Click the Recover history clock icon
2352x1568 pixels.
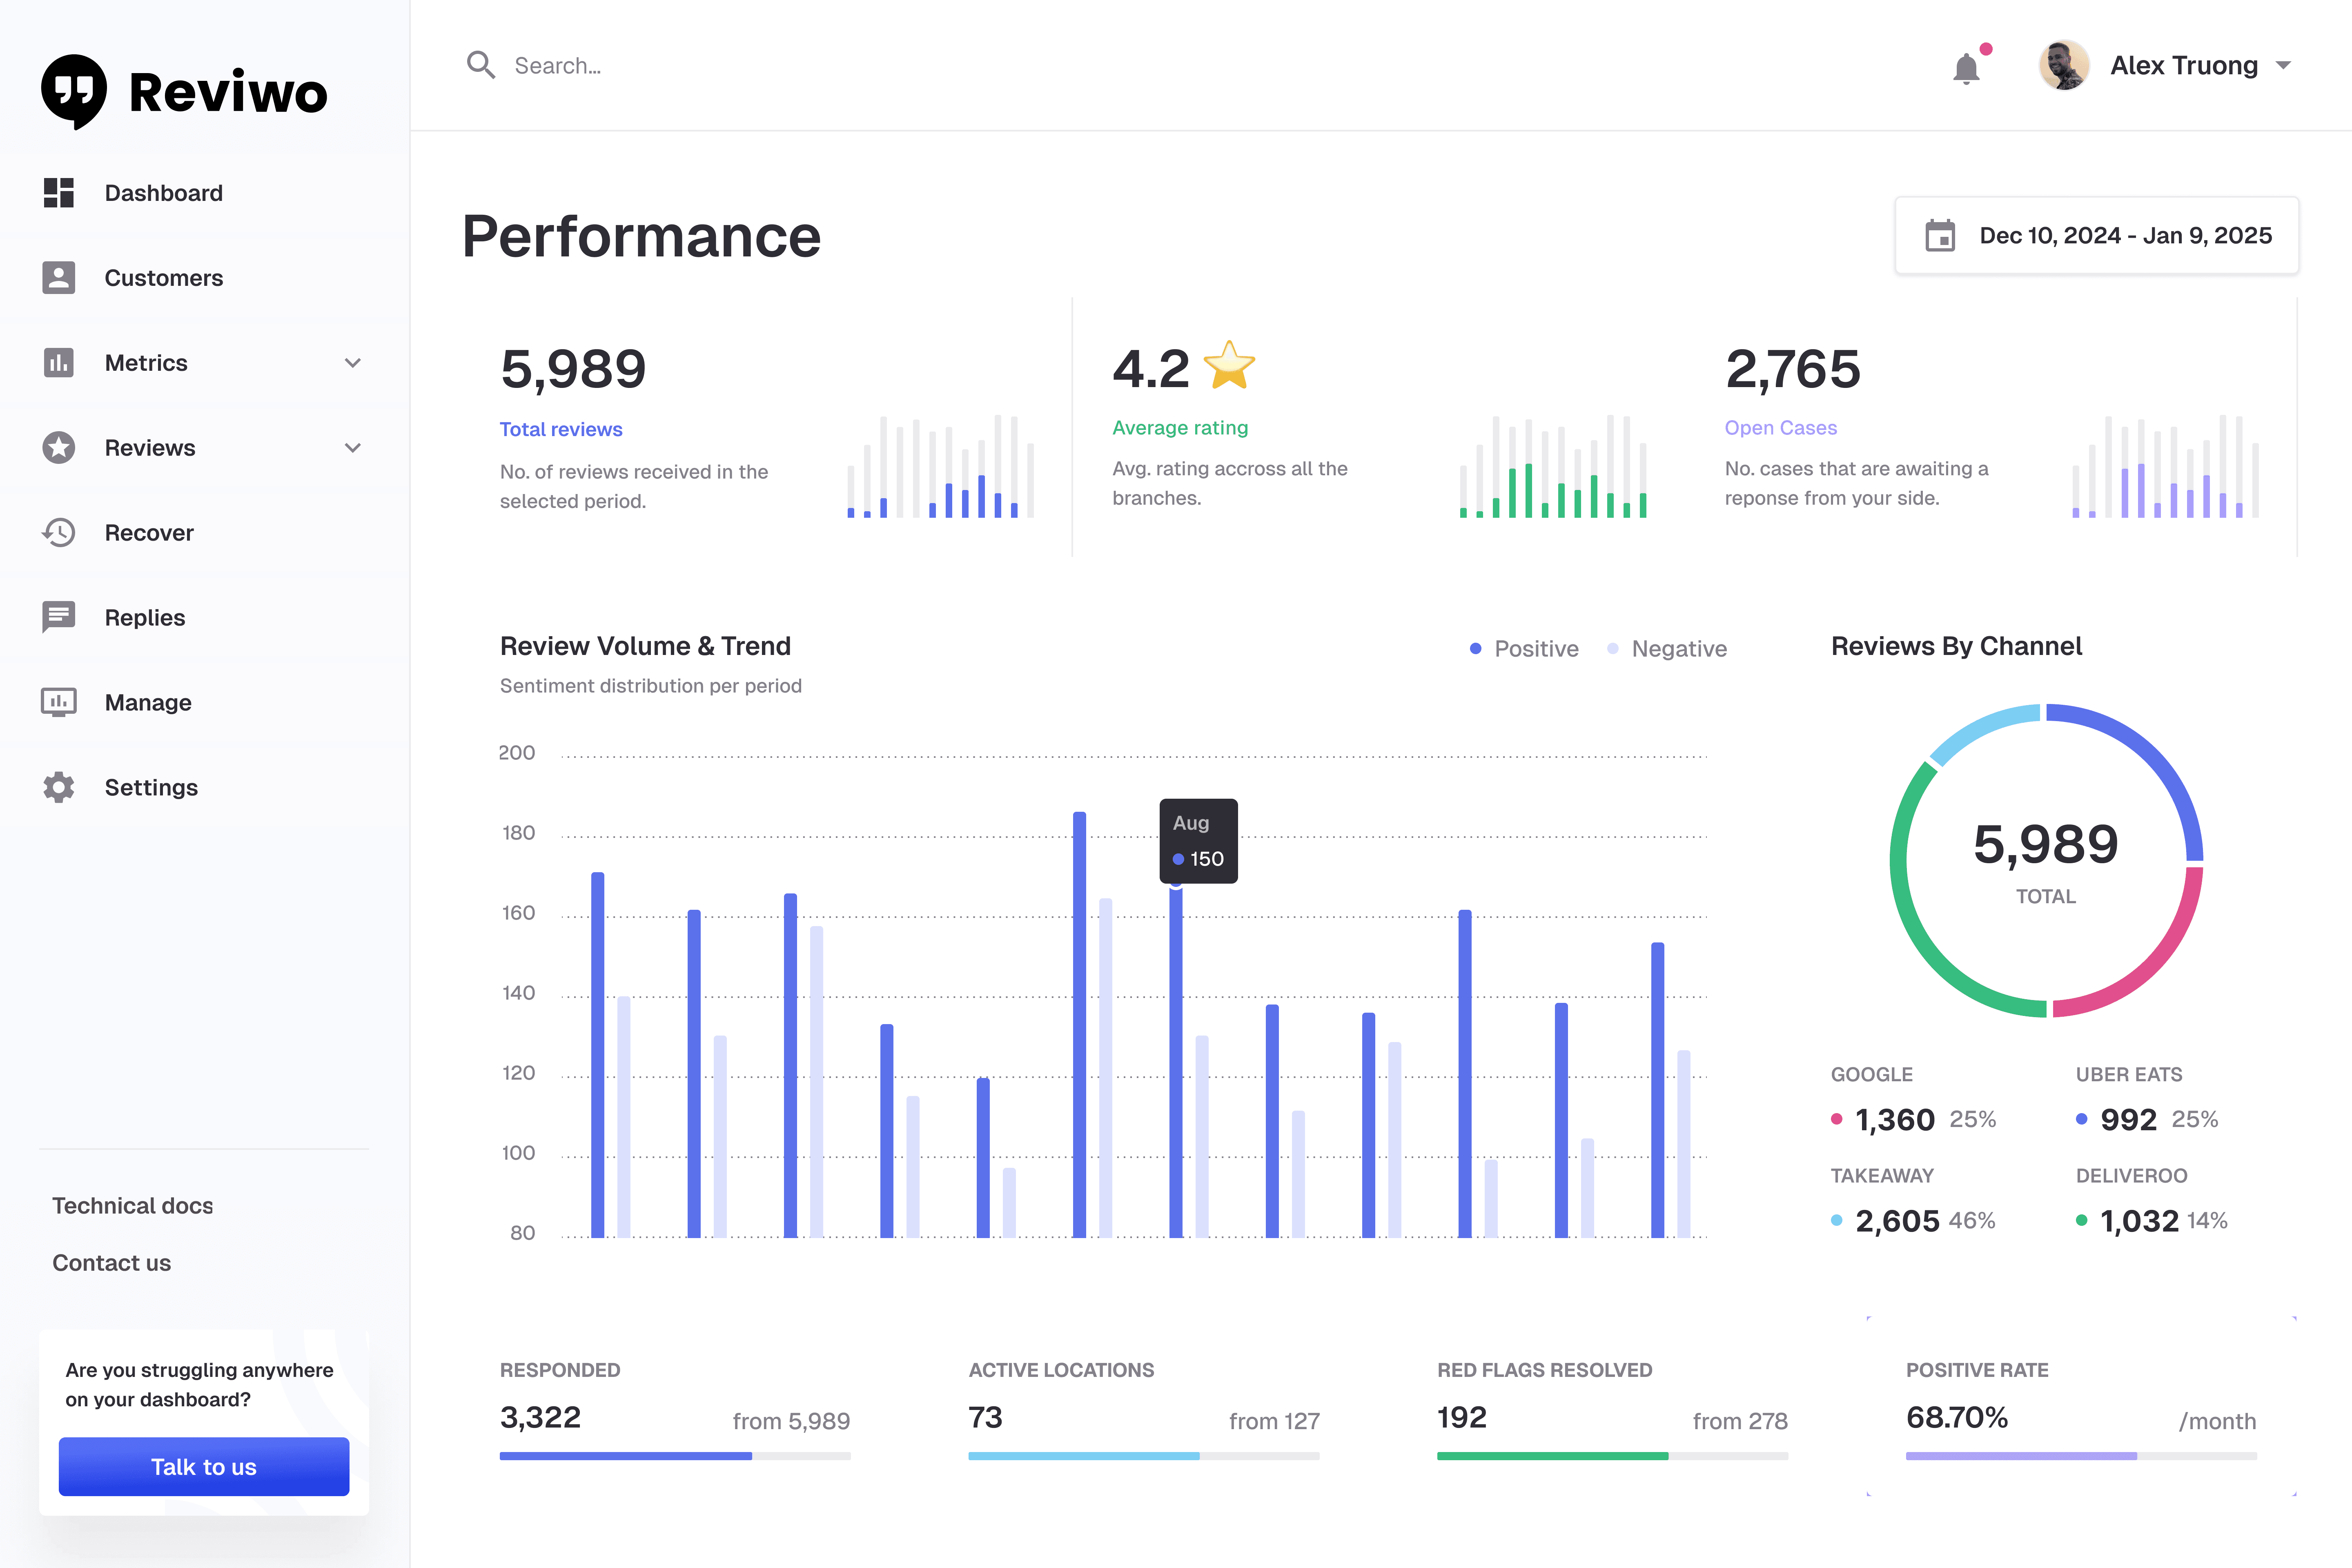(x=59, y=533)
